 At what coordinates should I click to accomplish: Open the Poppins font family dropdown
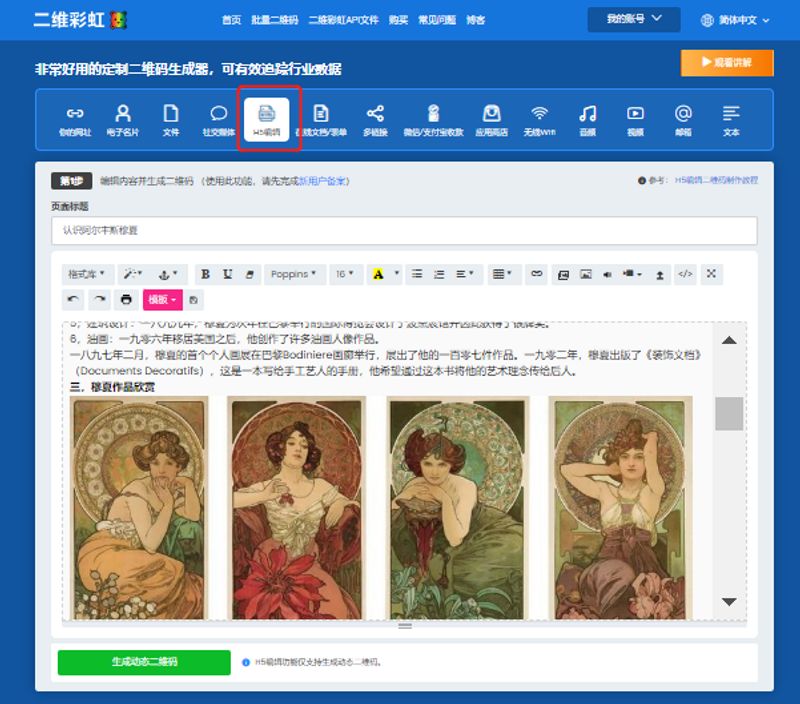[x=293, y=274]
